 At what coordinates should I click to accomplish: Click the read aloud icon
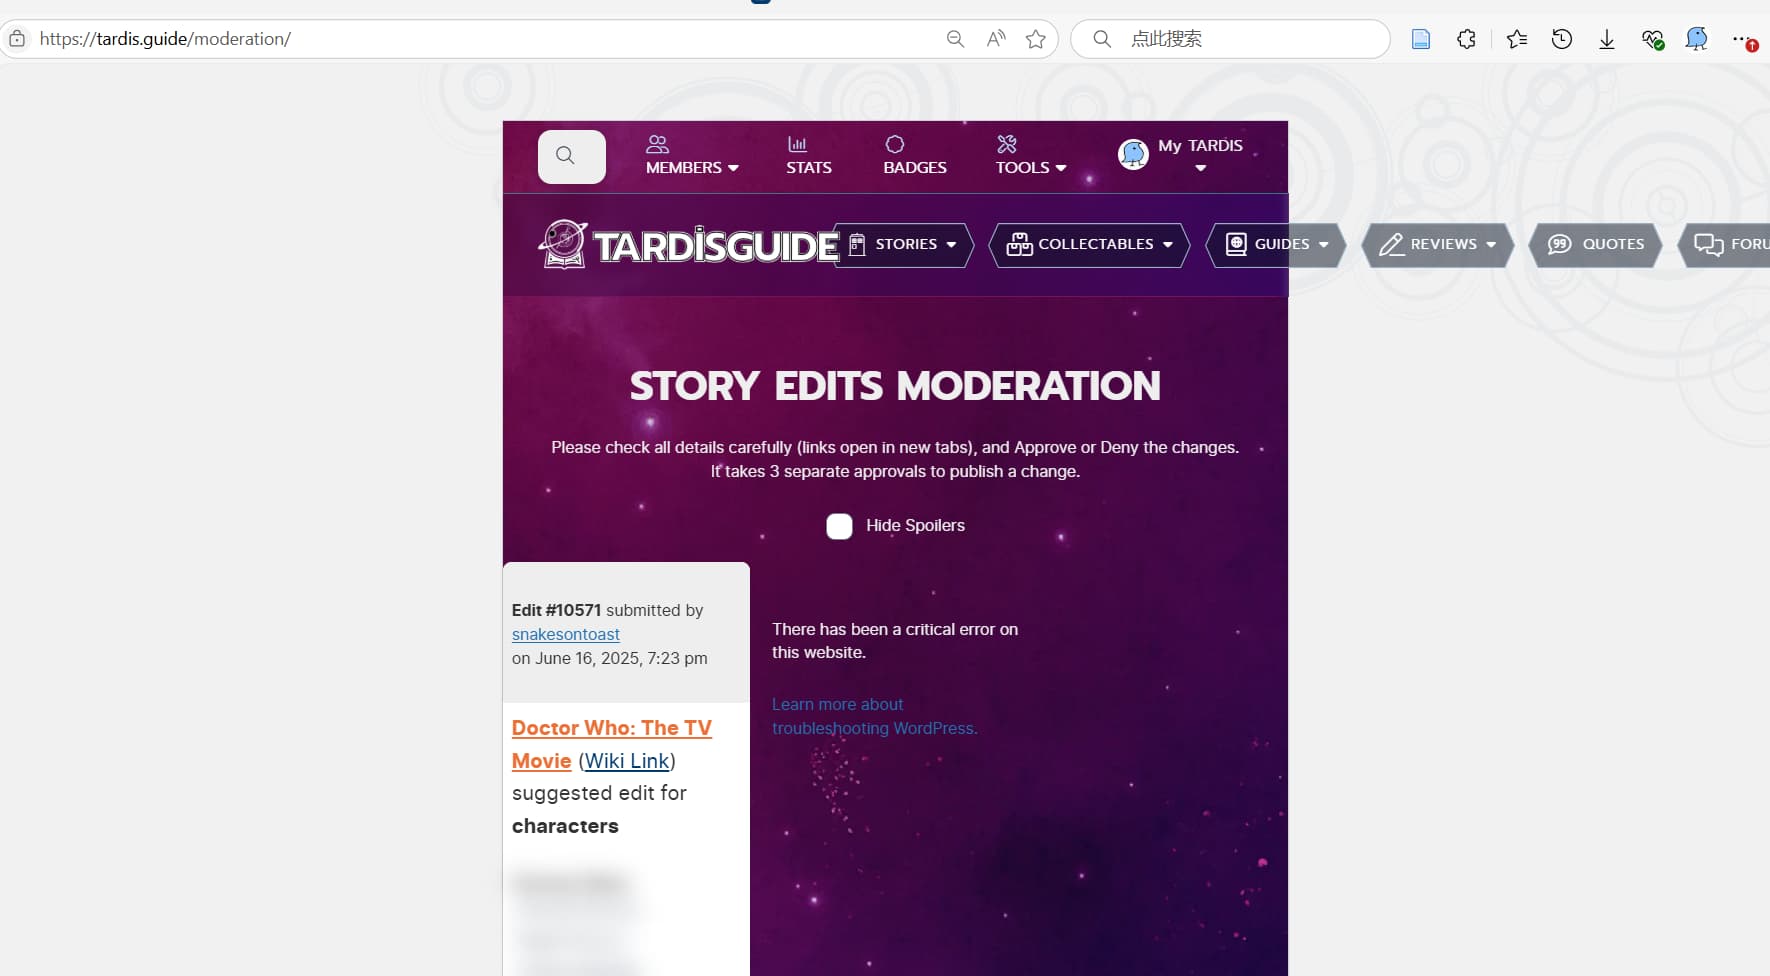pos(996,39)
